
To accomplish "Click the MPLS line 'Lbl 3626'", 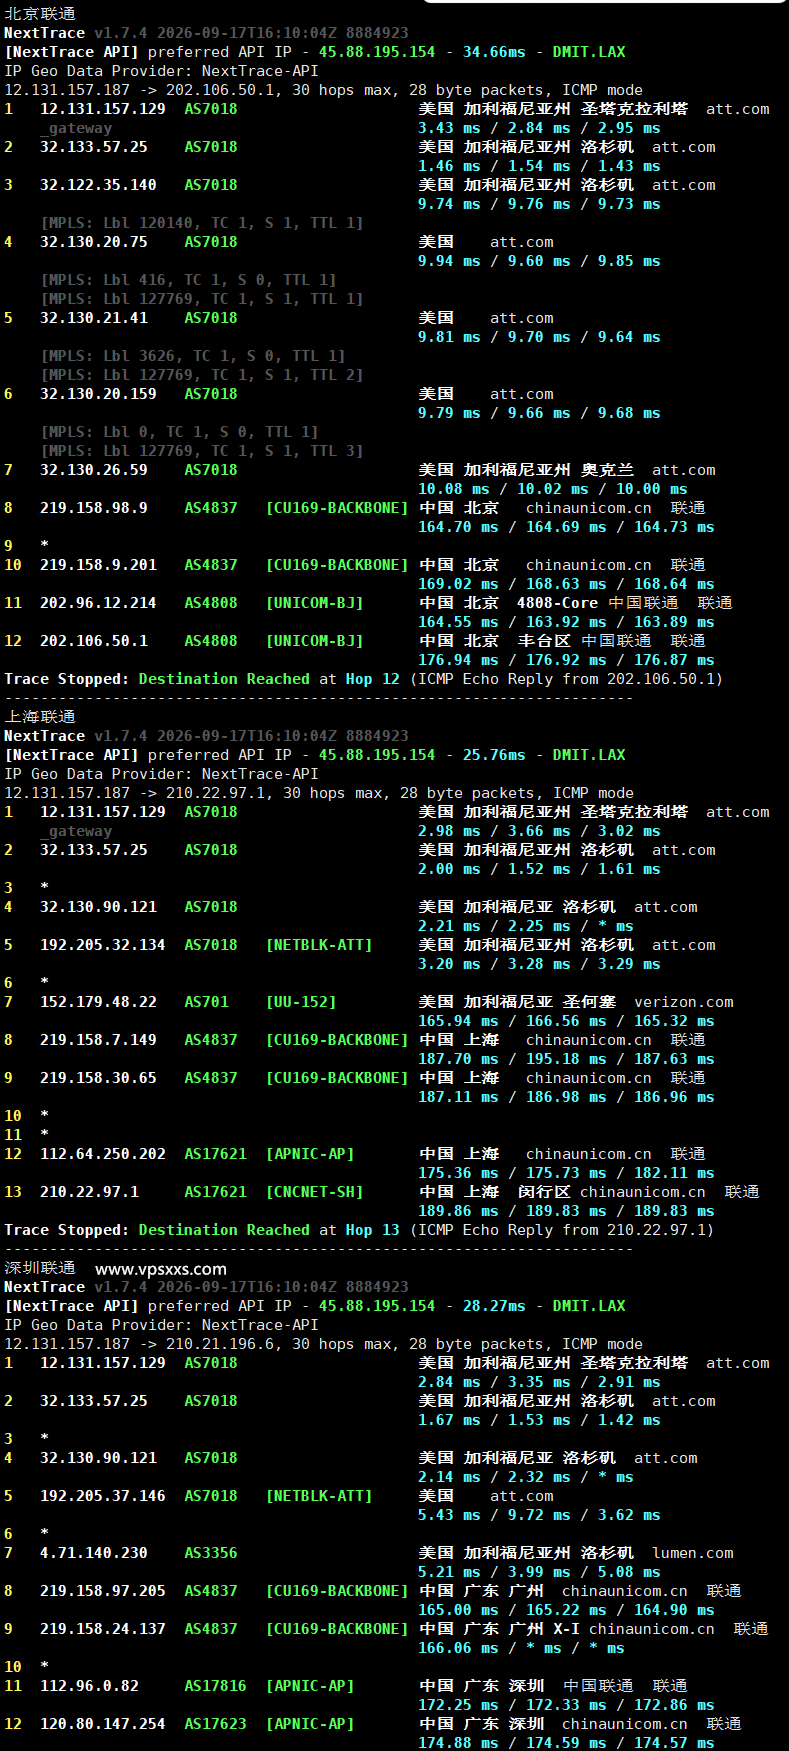I will [x=193, y=356].
